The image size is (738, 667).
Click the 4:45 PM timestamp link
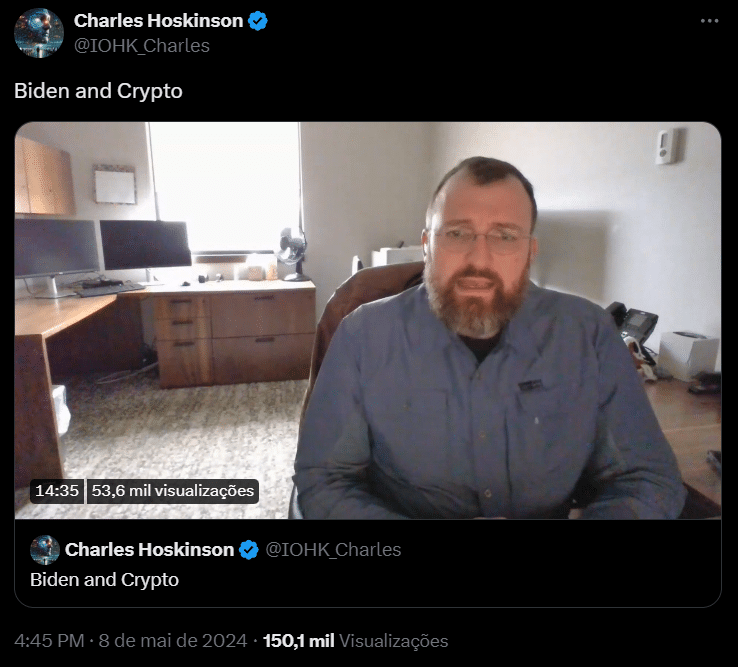pos(49,641)
